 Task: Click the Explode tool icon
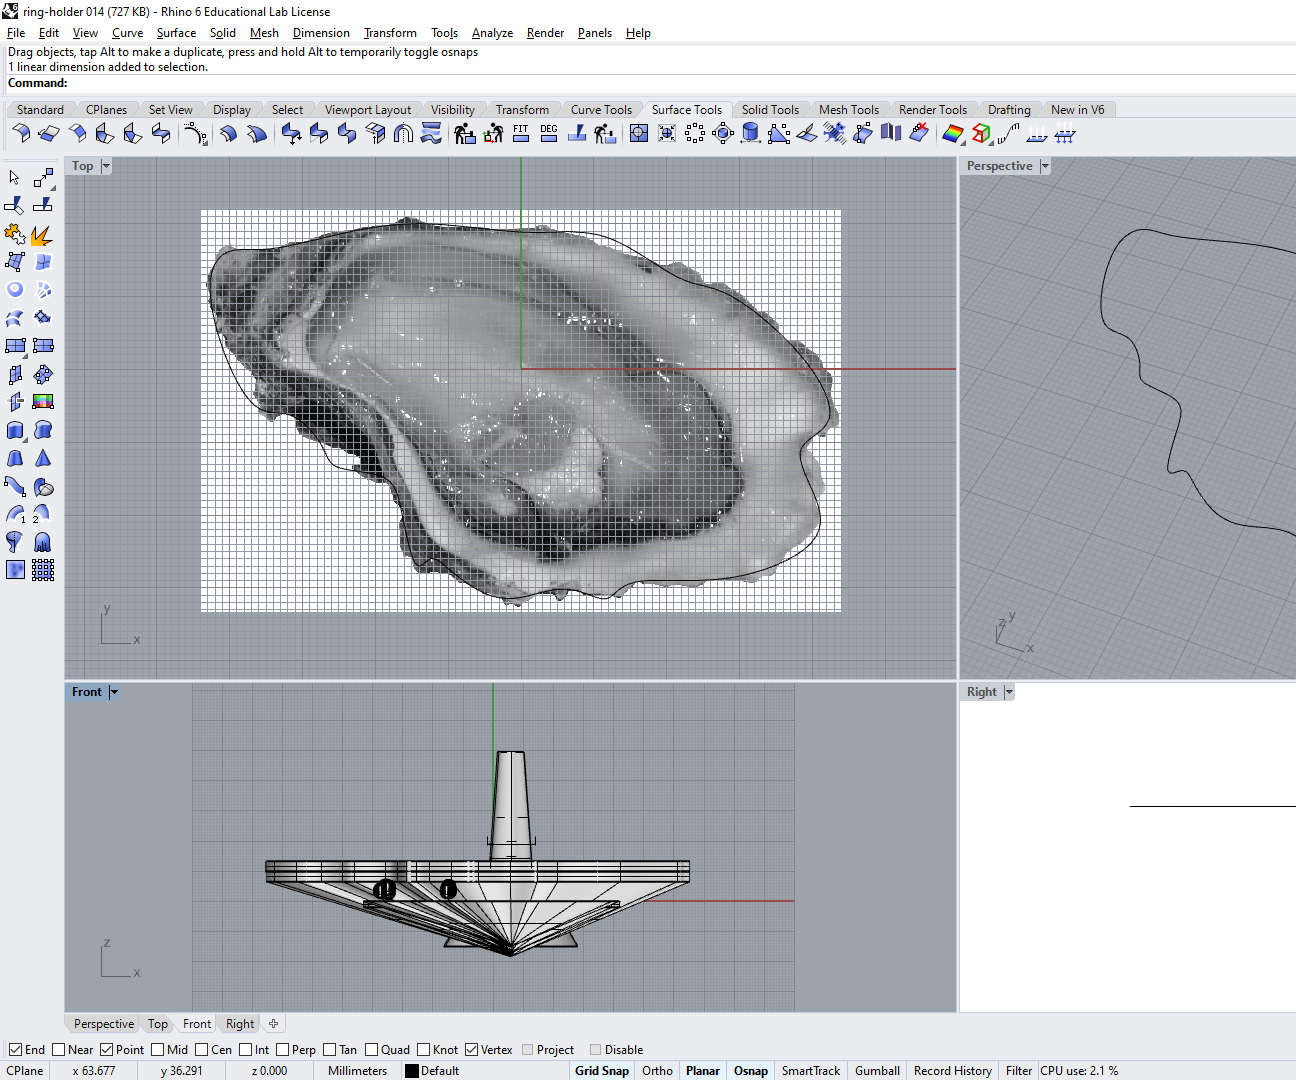click(x=42, y=235)
